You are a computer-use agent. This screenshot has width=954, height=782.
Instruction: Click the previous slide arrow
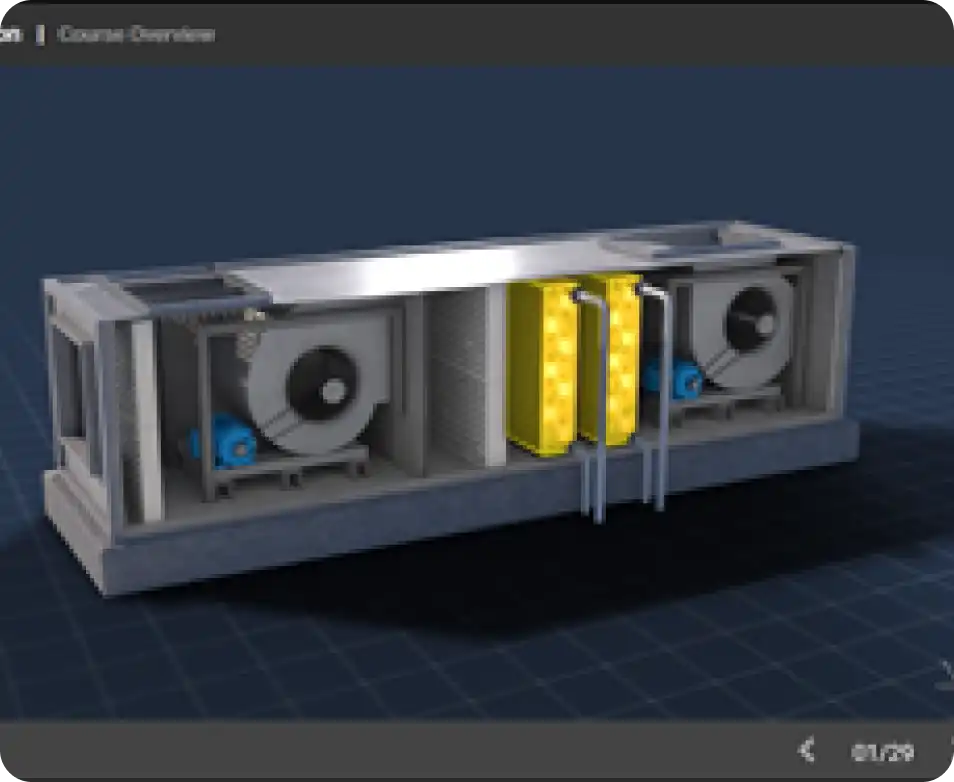pyautogui.click(x=807, y=749)
